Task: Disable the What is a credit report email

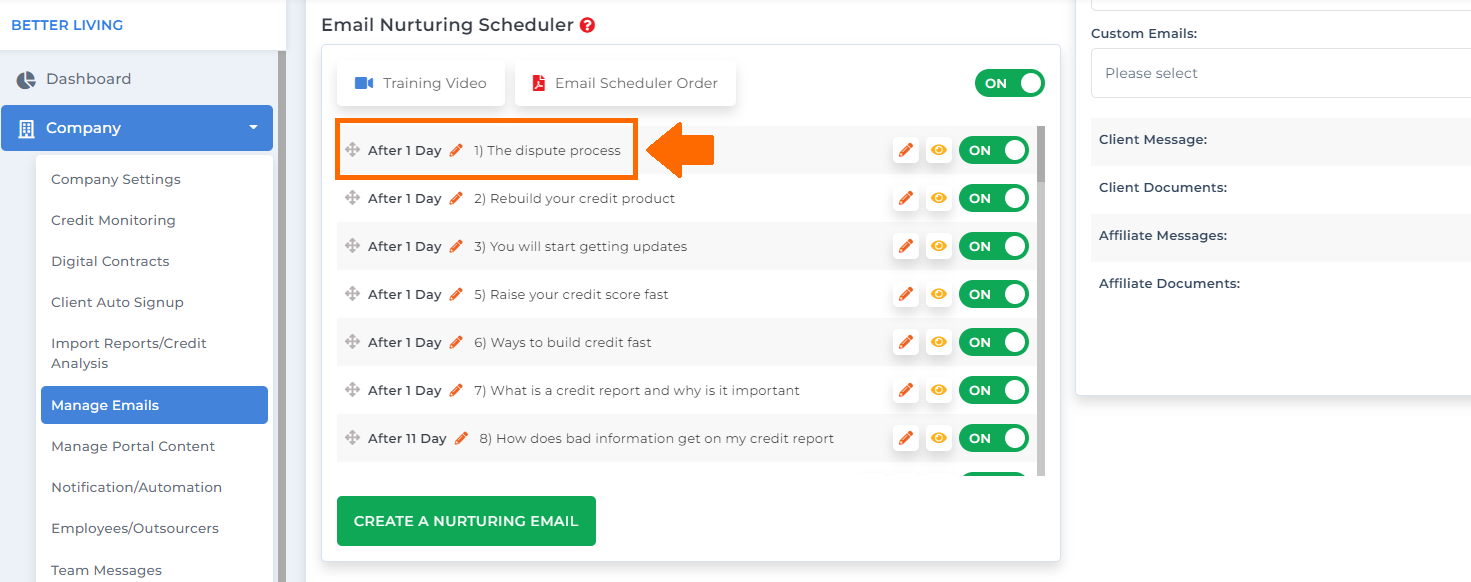Action: [x=994, y=390]
